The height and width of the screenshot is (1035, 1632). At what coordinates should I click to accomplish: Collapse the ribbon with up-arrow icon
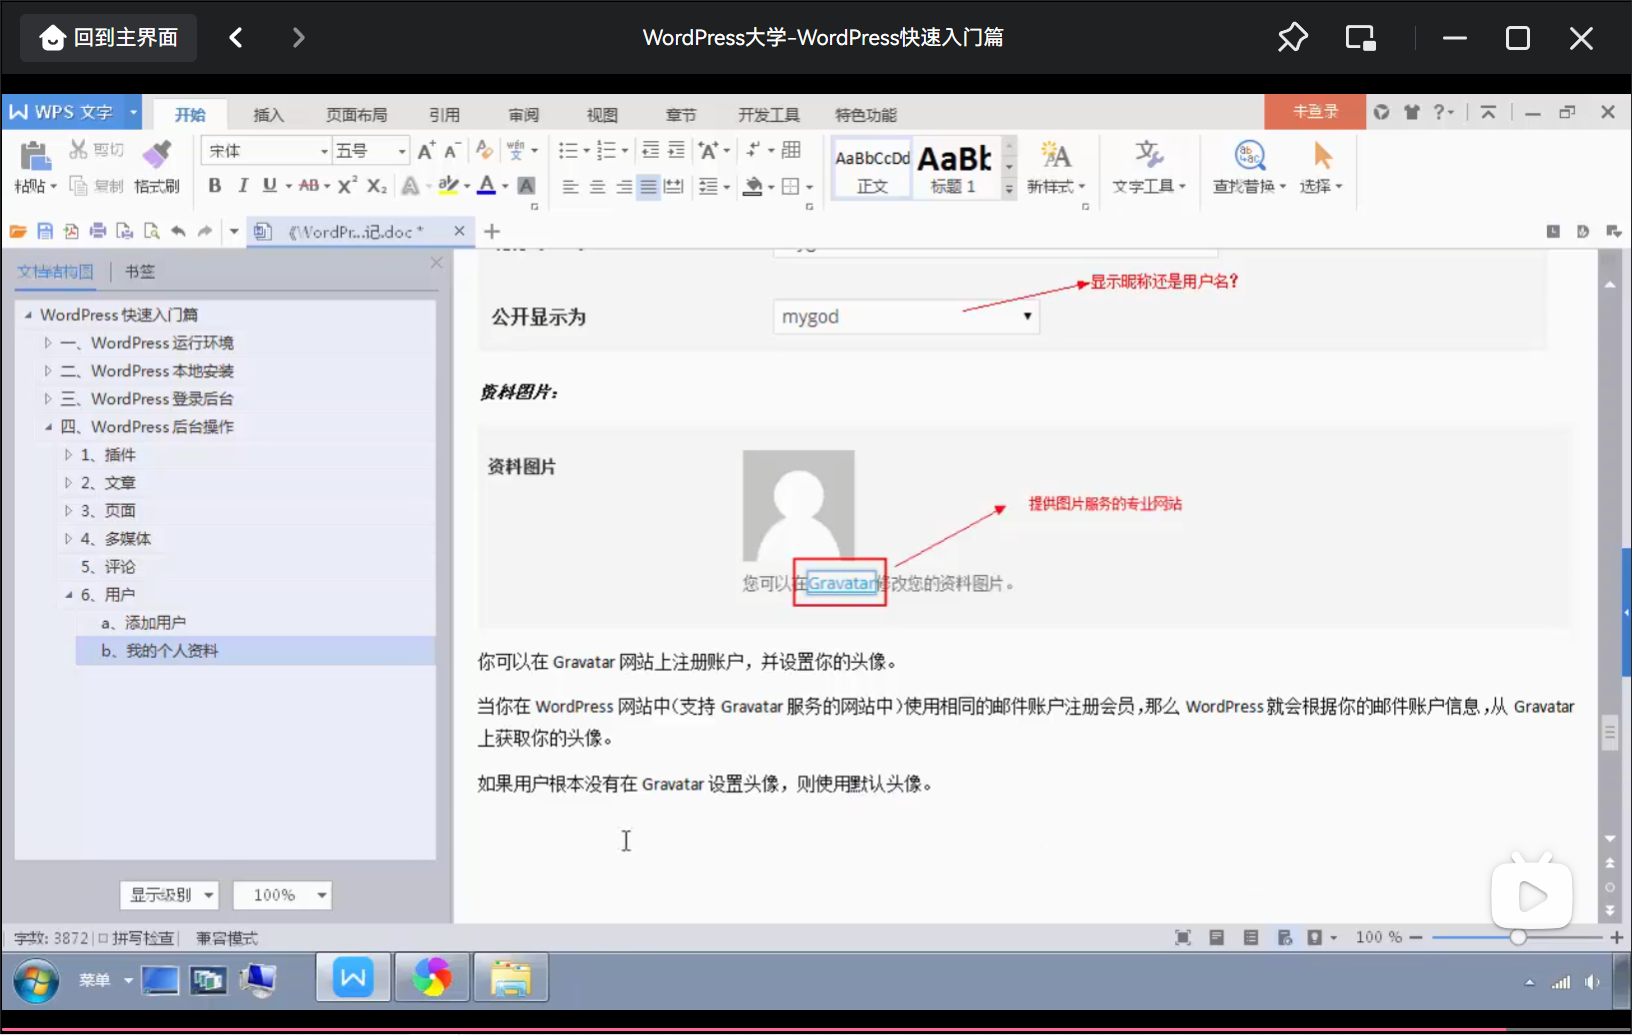[1488, 112]
